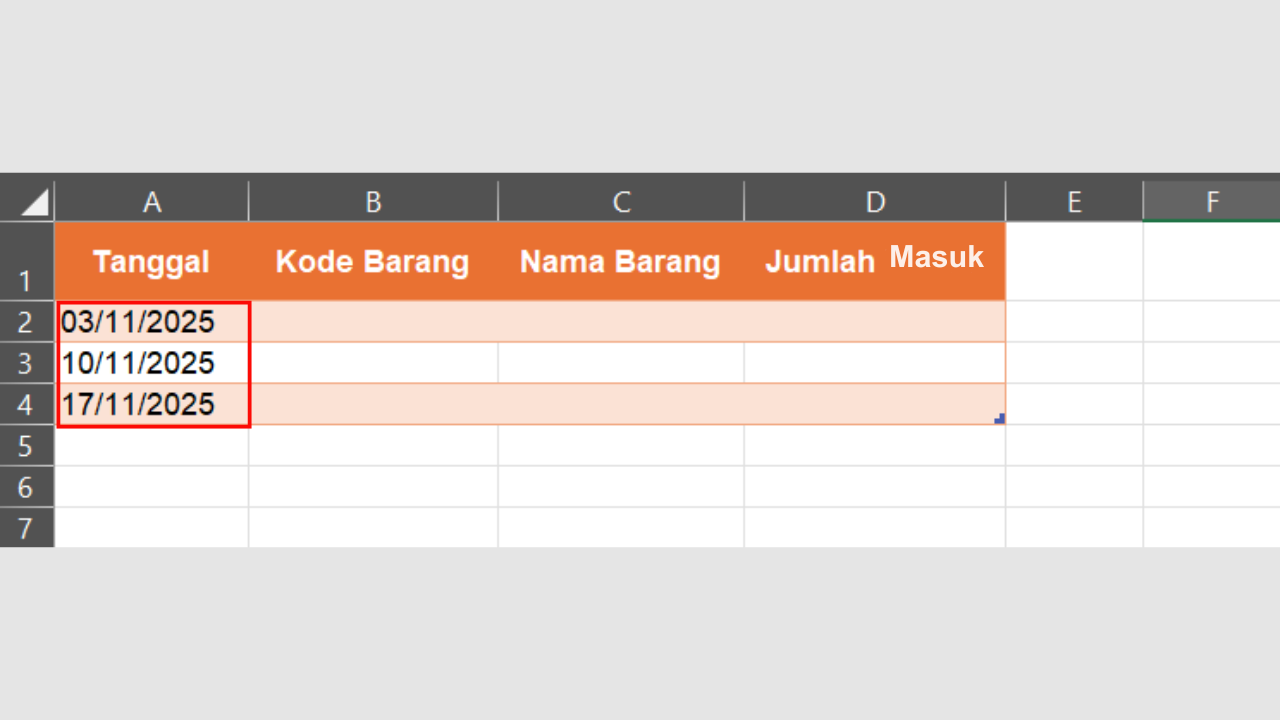Click the Kode Barang header cell
Screen dimensions: 1280x720
pyautogui.click(x=372, y=261)
